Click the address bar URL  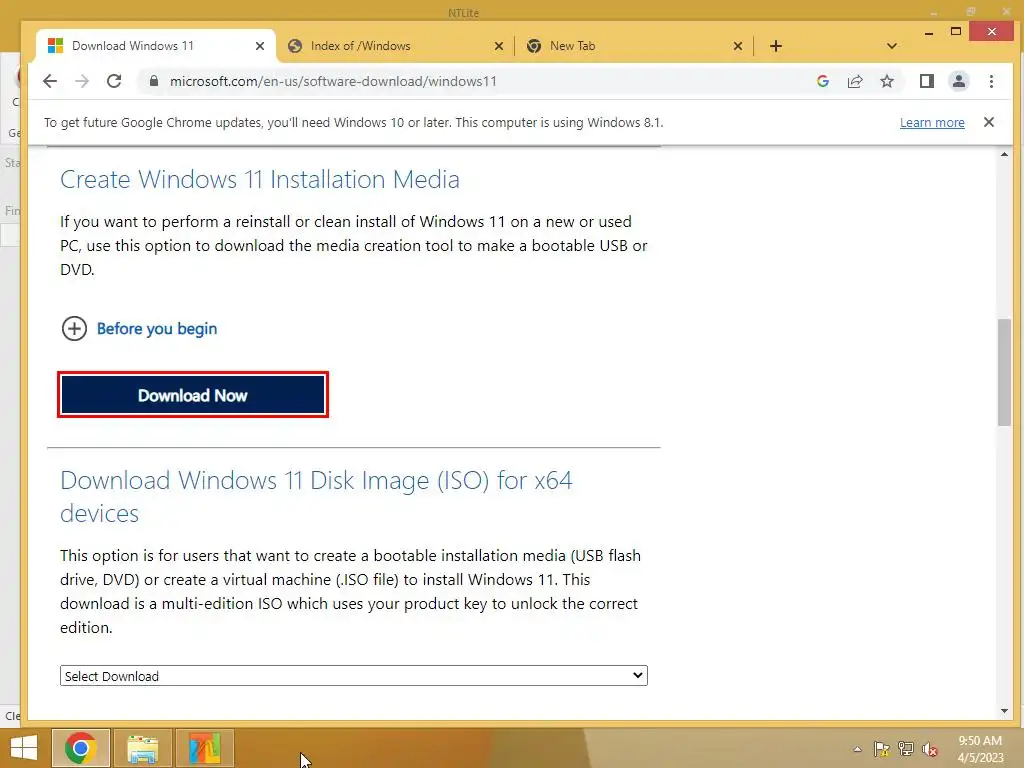333,81
